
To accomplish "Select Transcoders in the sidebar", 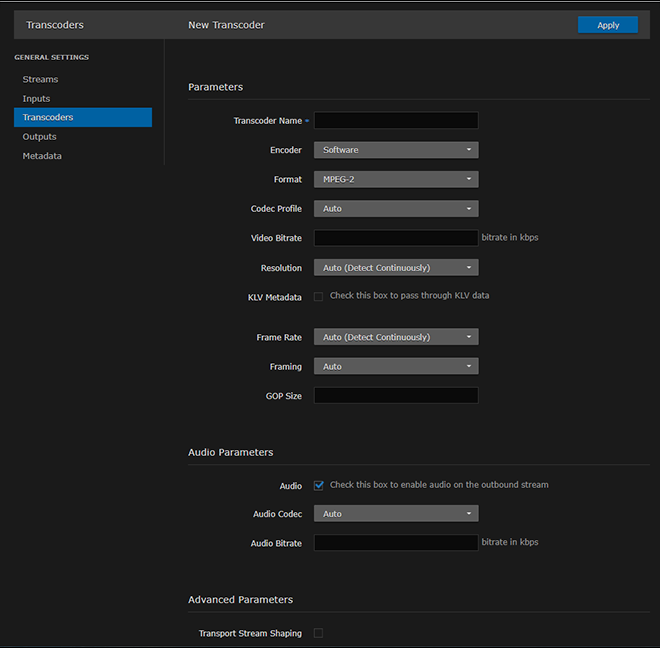I will coord(48,117).
